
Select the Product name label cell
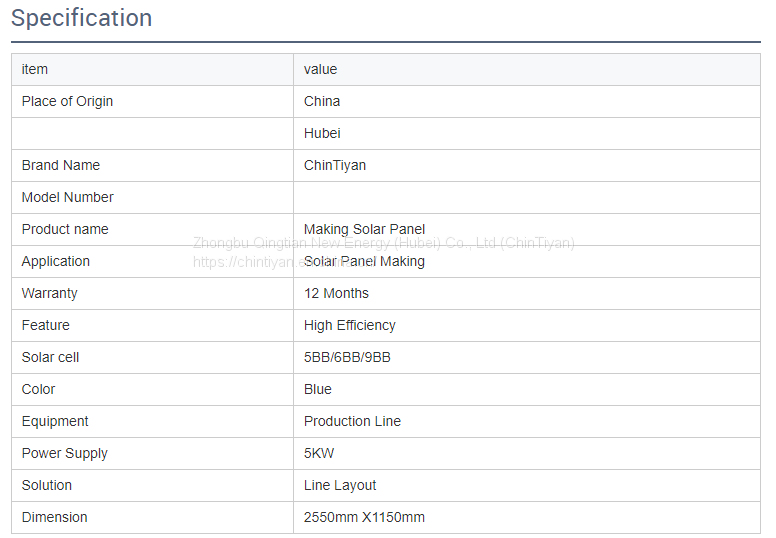65,229
